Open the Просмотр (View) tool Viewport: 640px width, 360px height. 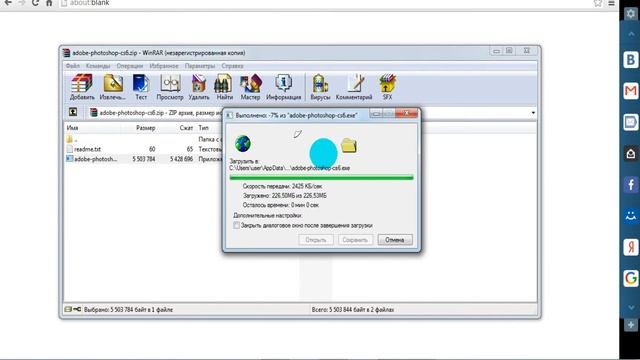tap(170, 87)
